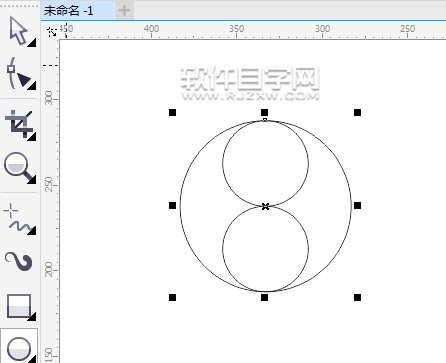This screenshot has height=363, width=446.
Task: Choose the Artistic Media tool
Action: click(18, 261)
